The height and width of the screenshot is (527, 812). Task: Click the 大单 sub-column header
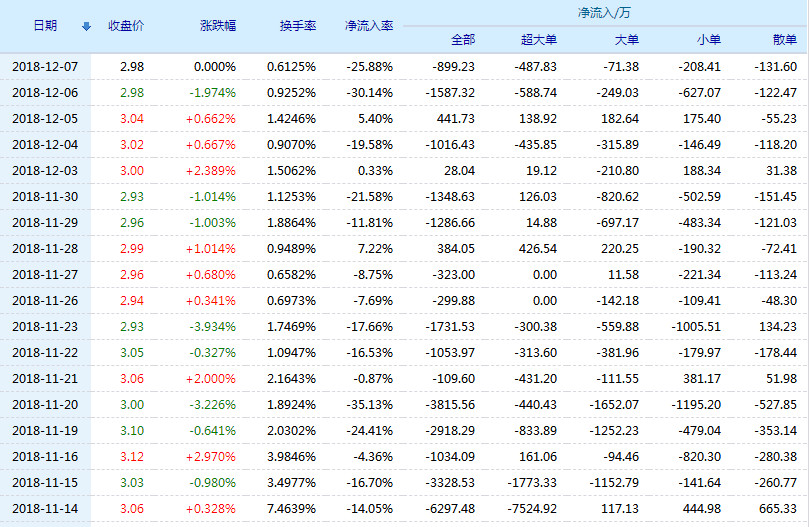pyautogui.click(x=626, y=40)
